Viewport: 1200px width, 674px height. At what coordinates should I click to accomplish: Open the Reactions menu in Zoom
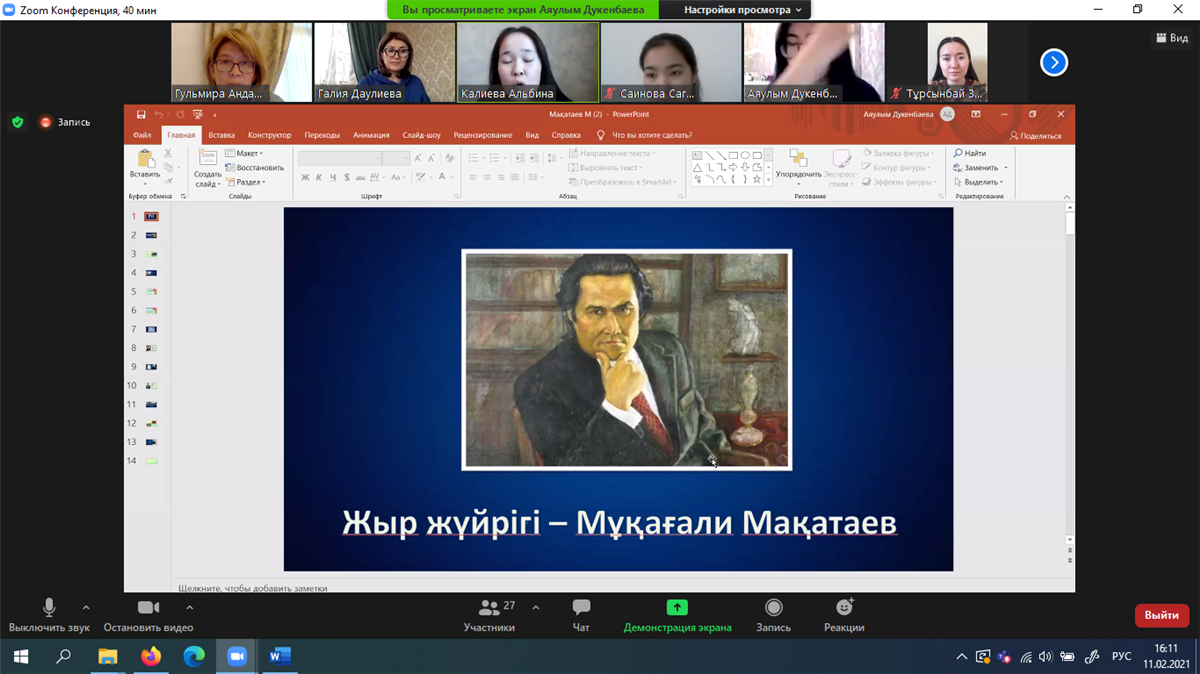tap(844, 608)
